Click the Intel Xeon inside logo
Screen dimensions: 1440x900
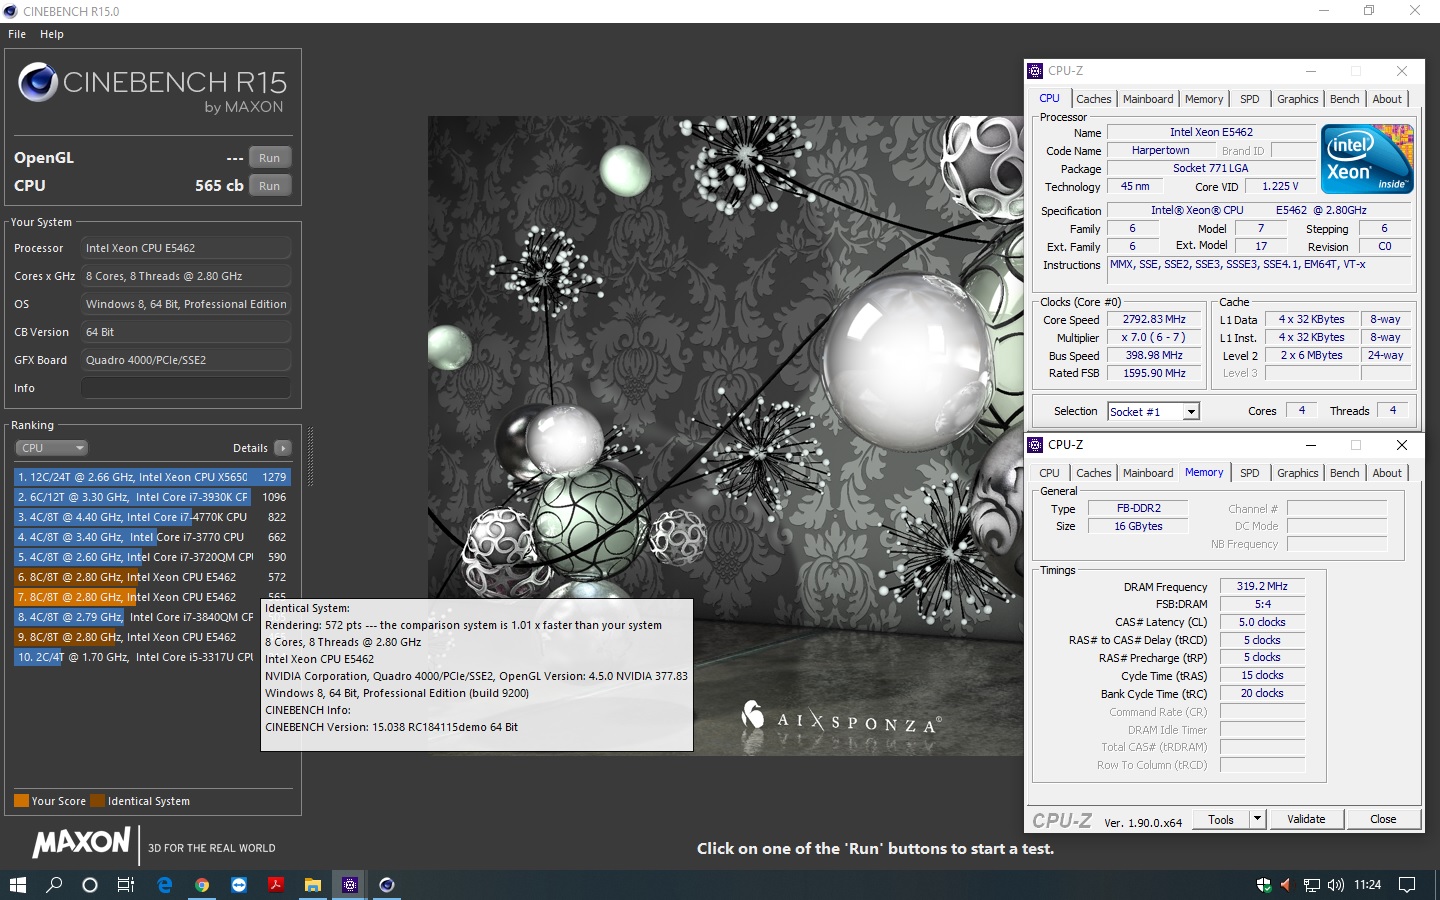(1367, 159)
